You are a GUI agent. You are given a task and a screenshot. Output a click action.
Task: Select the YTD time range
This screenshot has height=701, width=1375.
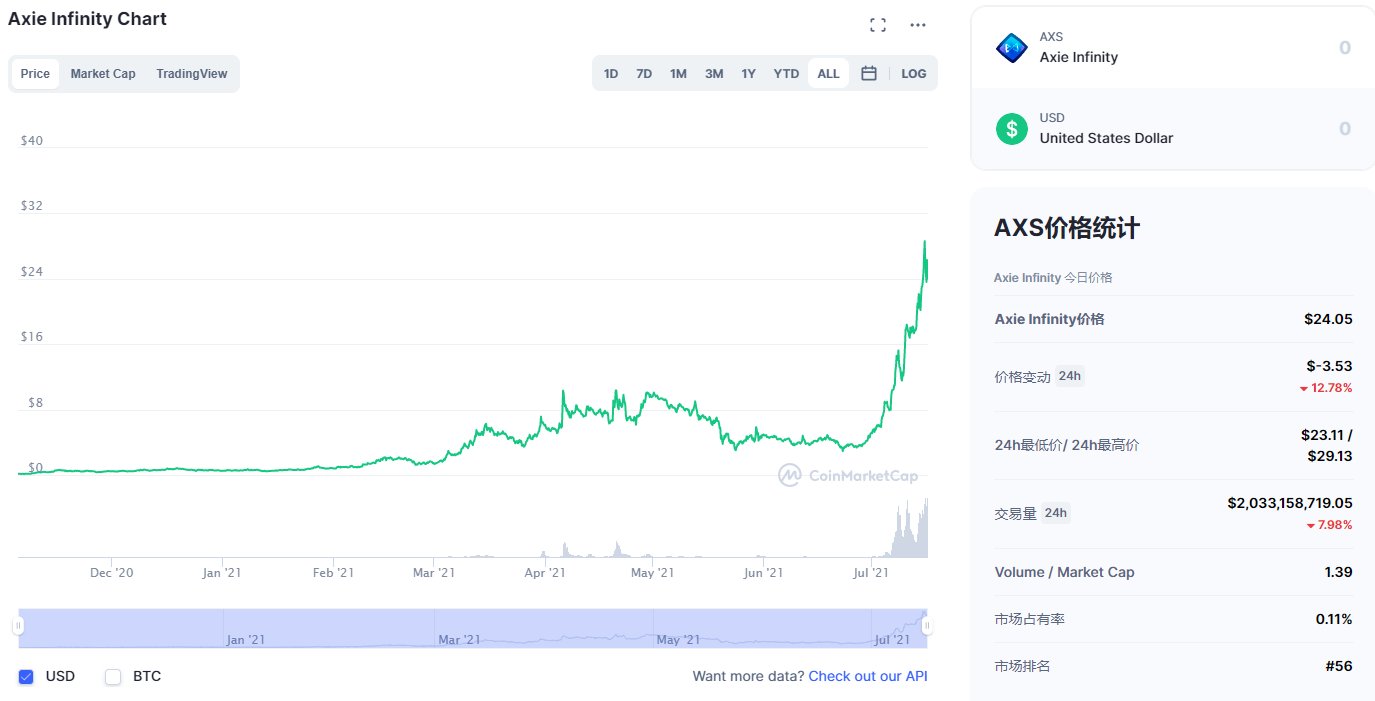[786, 73]
